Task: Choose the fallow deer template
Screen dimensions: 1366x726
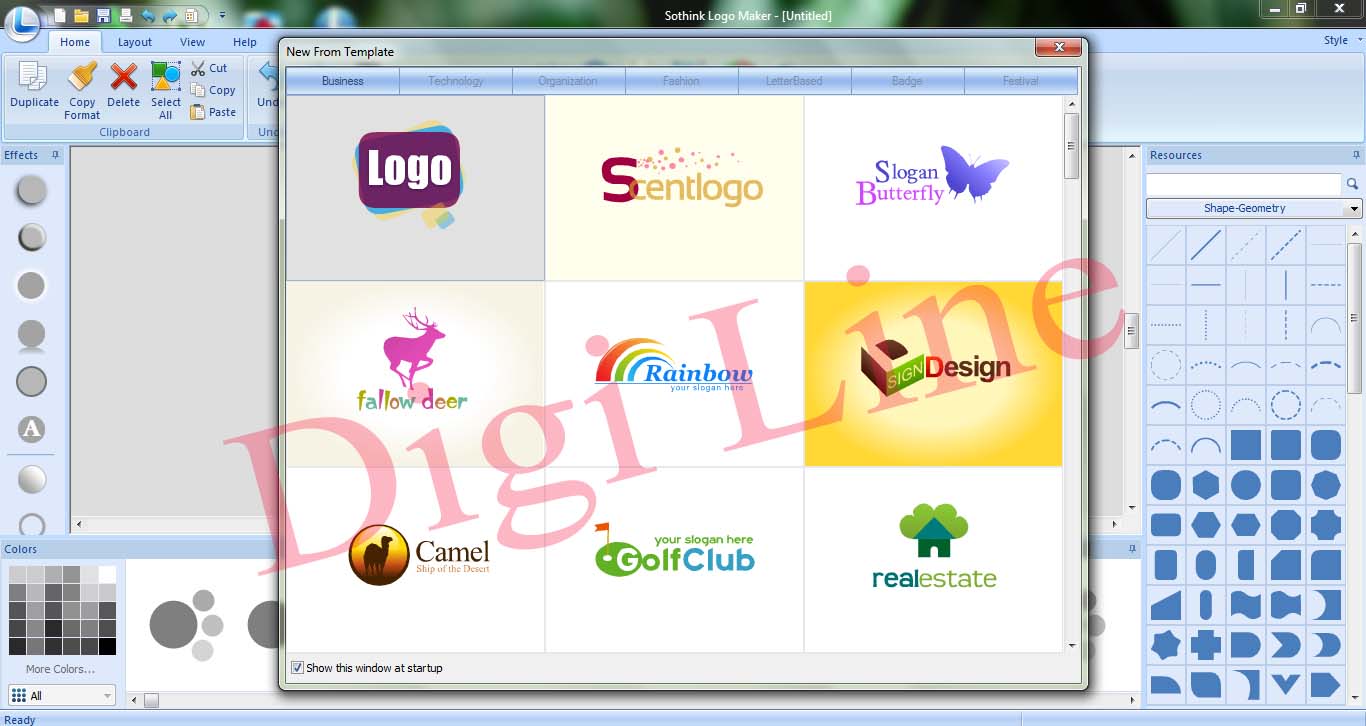Action: pos(415,374)
